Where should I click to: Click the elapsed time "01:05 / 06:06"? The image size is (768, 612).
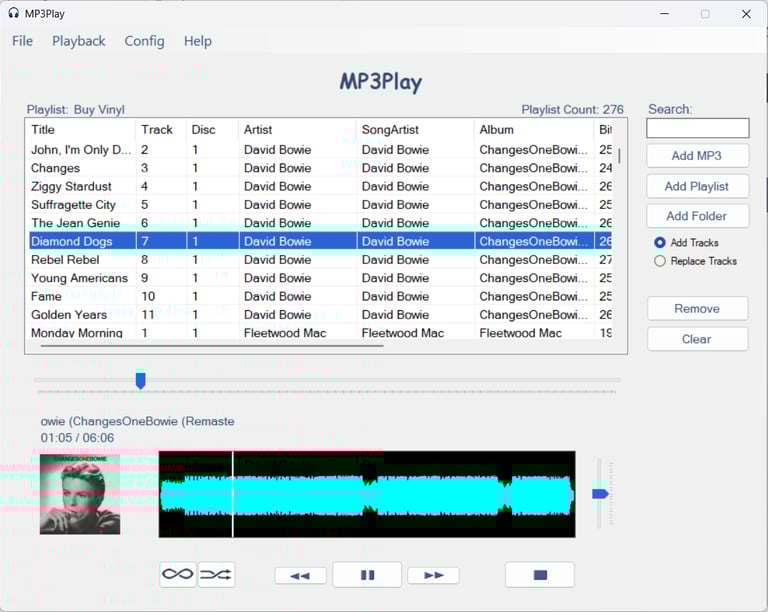pos(77,438)
